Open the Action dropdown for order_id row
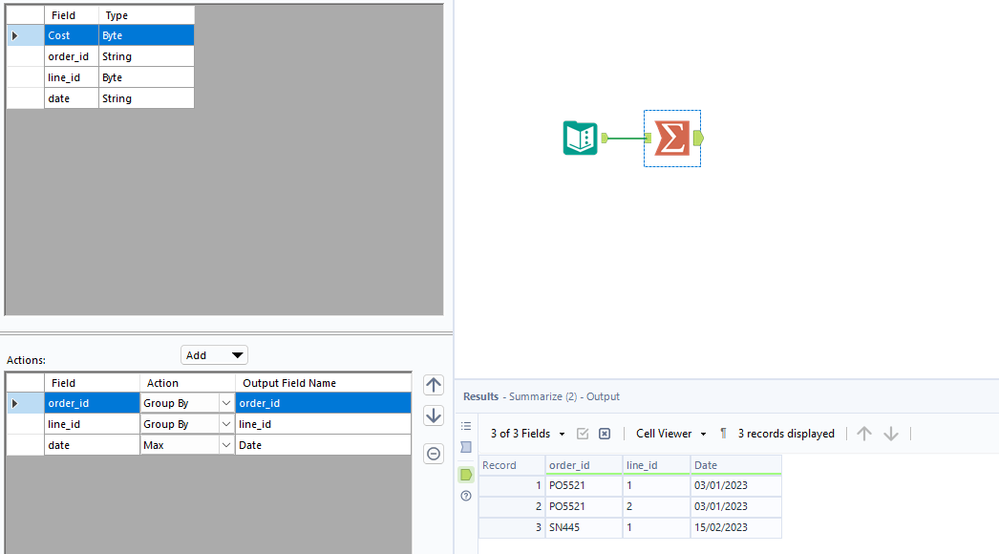Image resolution: width=999 pixels, height=554 pixels. [226, 403]
